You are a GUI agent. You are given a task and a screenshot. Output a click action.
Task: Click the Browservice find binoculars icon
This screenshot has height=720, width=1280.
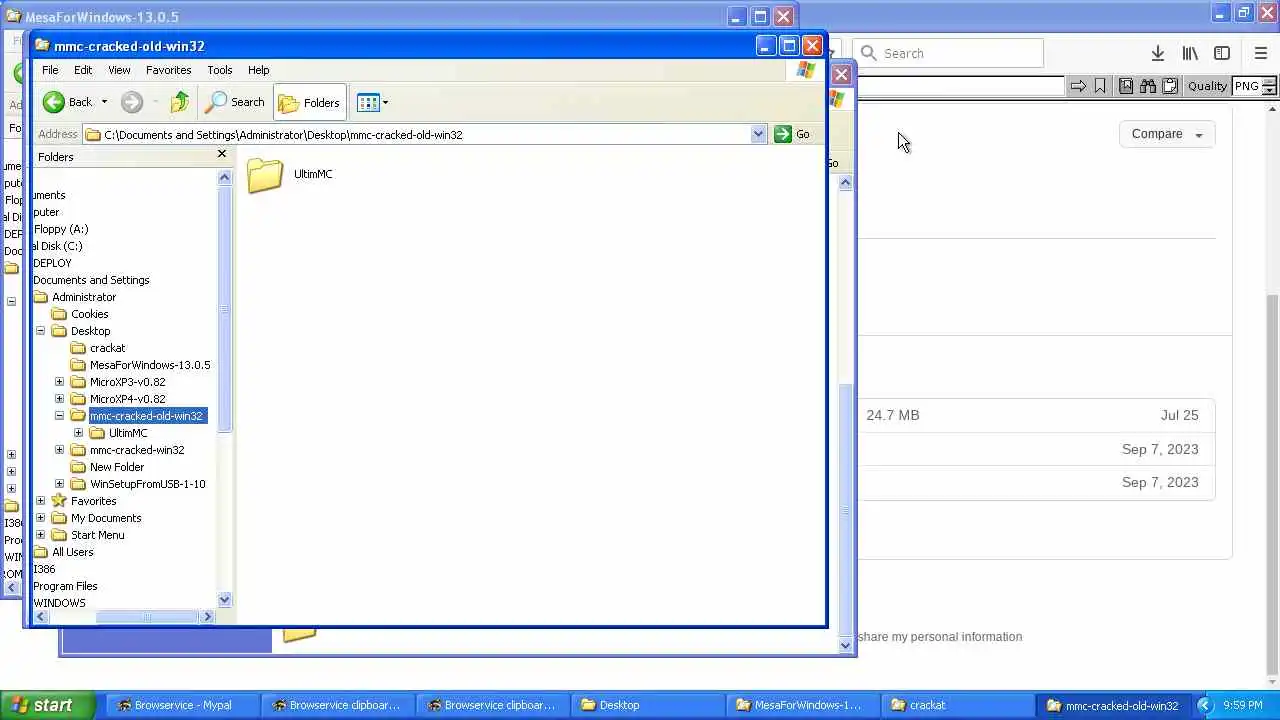(x=1147, y=86)
